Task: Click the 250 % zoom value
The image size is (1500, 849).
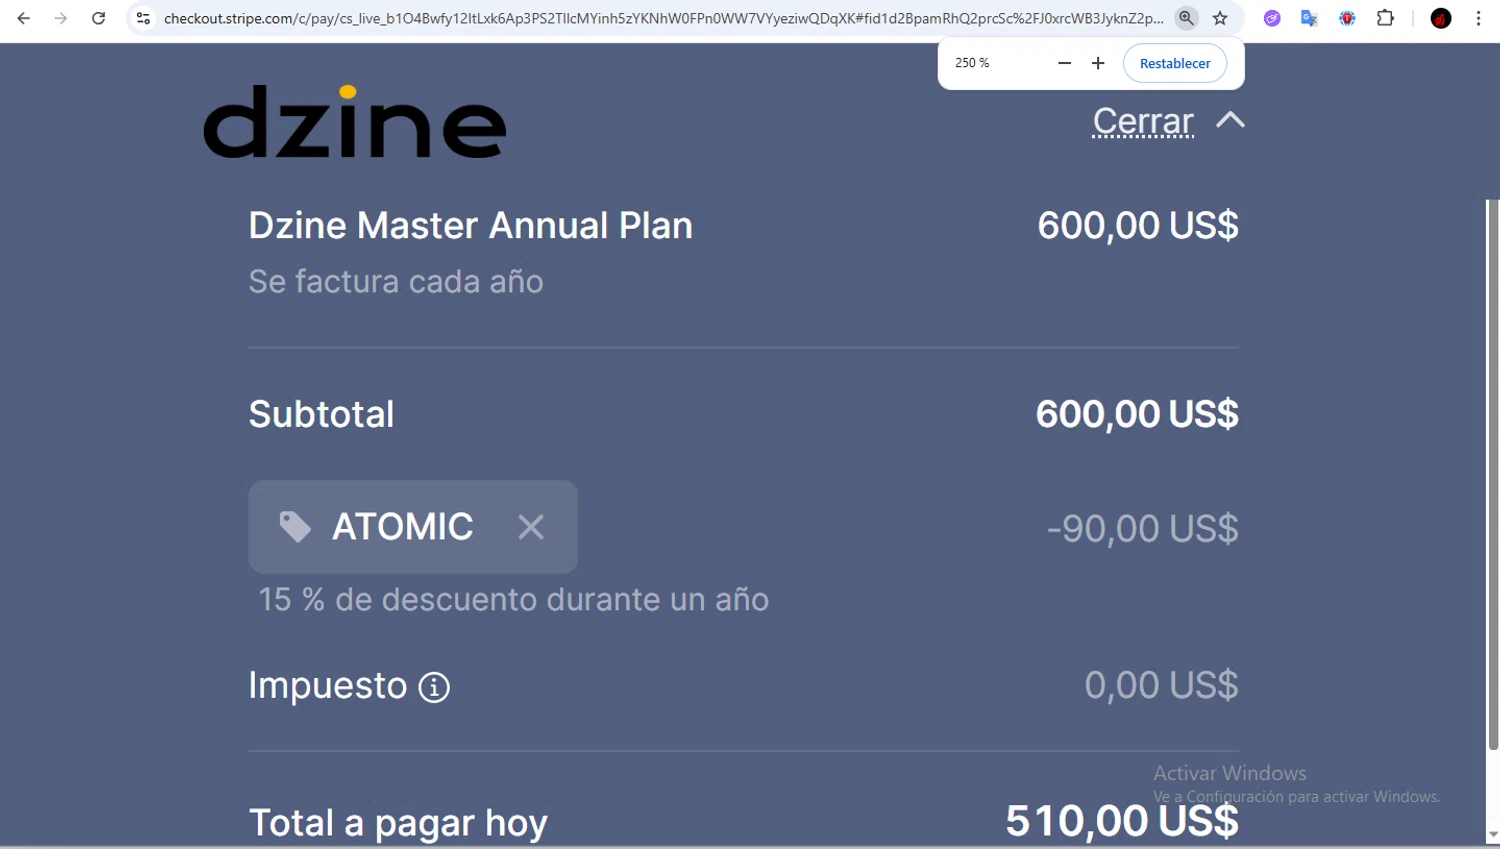Action: coord(972,63)
